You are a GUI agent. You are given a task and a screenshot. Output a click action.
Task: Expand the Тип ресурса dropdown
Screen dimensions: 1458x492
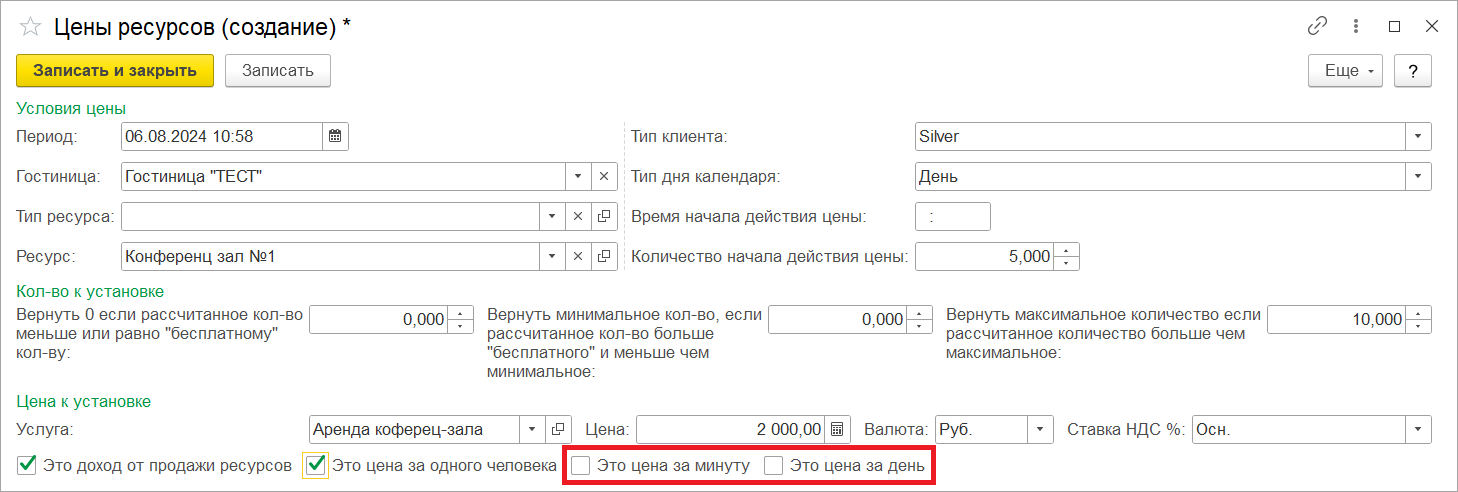click(x=553, y=216)
